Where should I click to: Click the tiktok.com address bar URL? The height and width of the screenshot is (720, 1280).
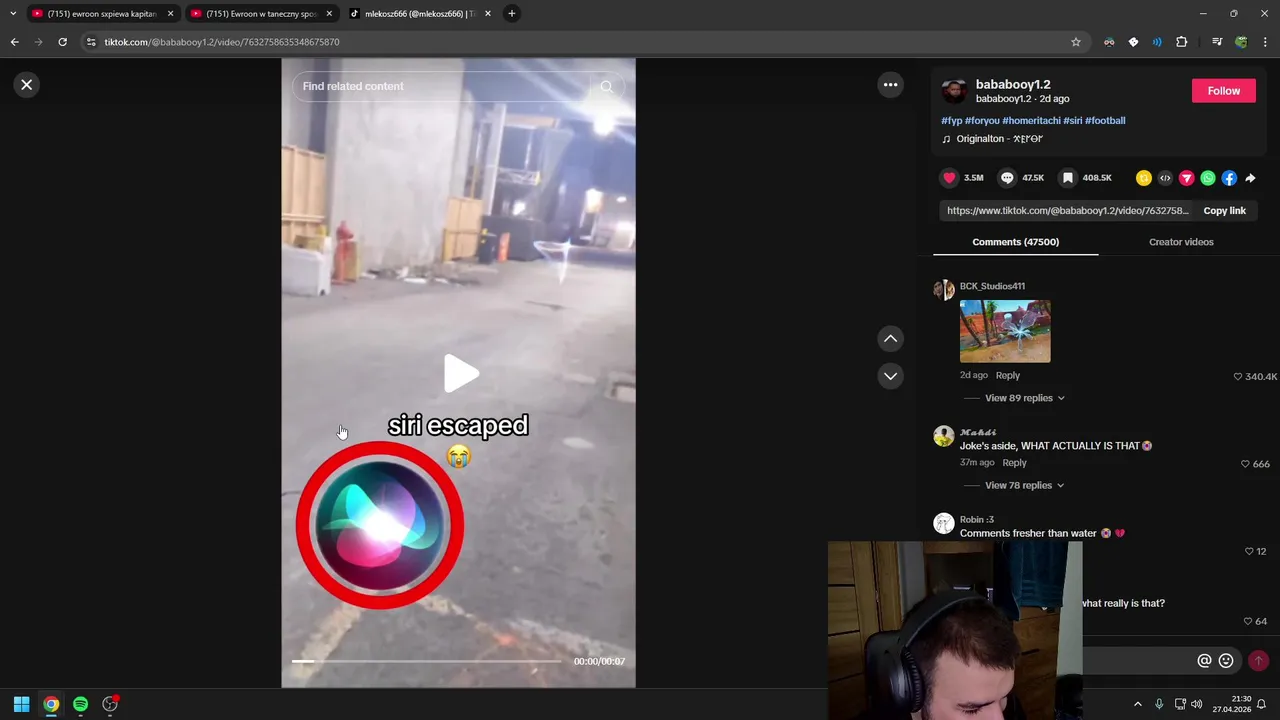222,42
